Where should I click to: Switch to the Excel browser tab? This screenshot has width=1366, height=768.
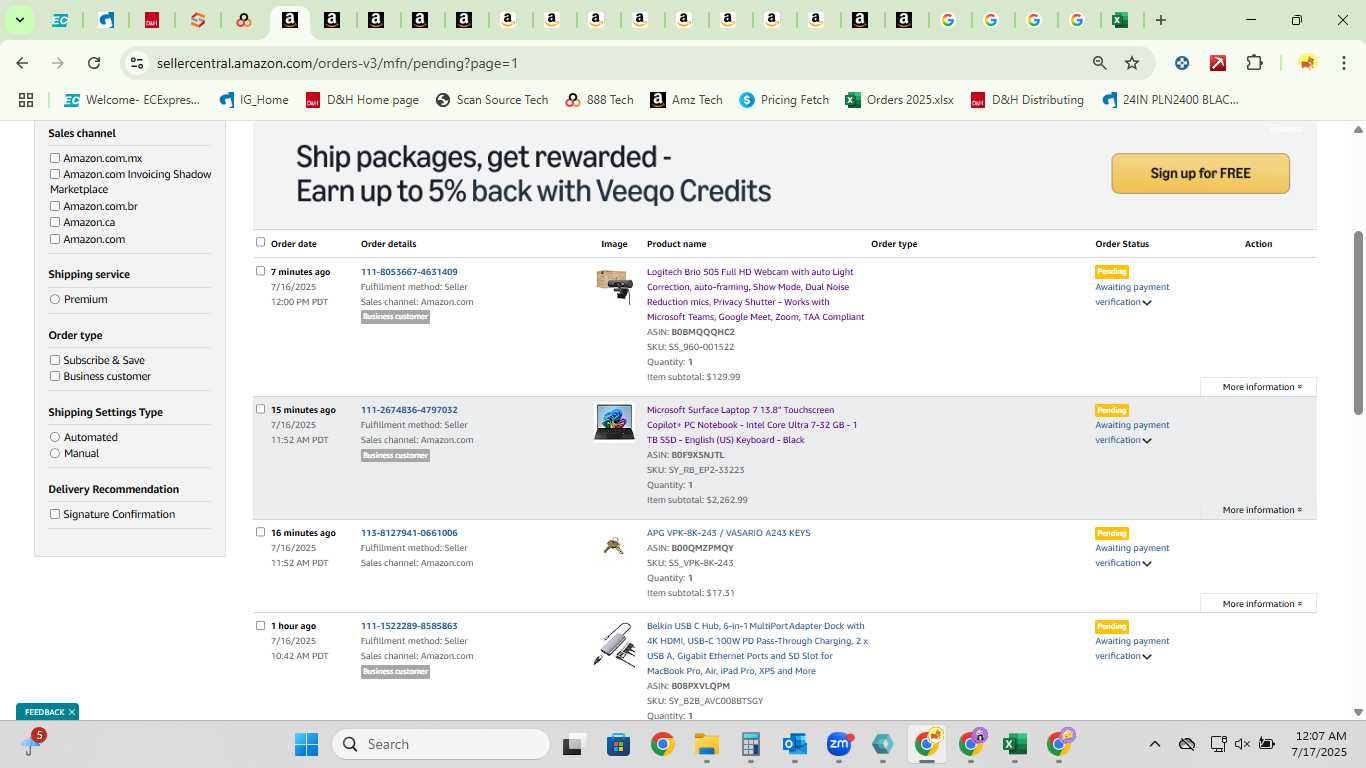pos(1120,20)
